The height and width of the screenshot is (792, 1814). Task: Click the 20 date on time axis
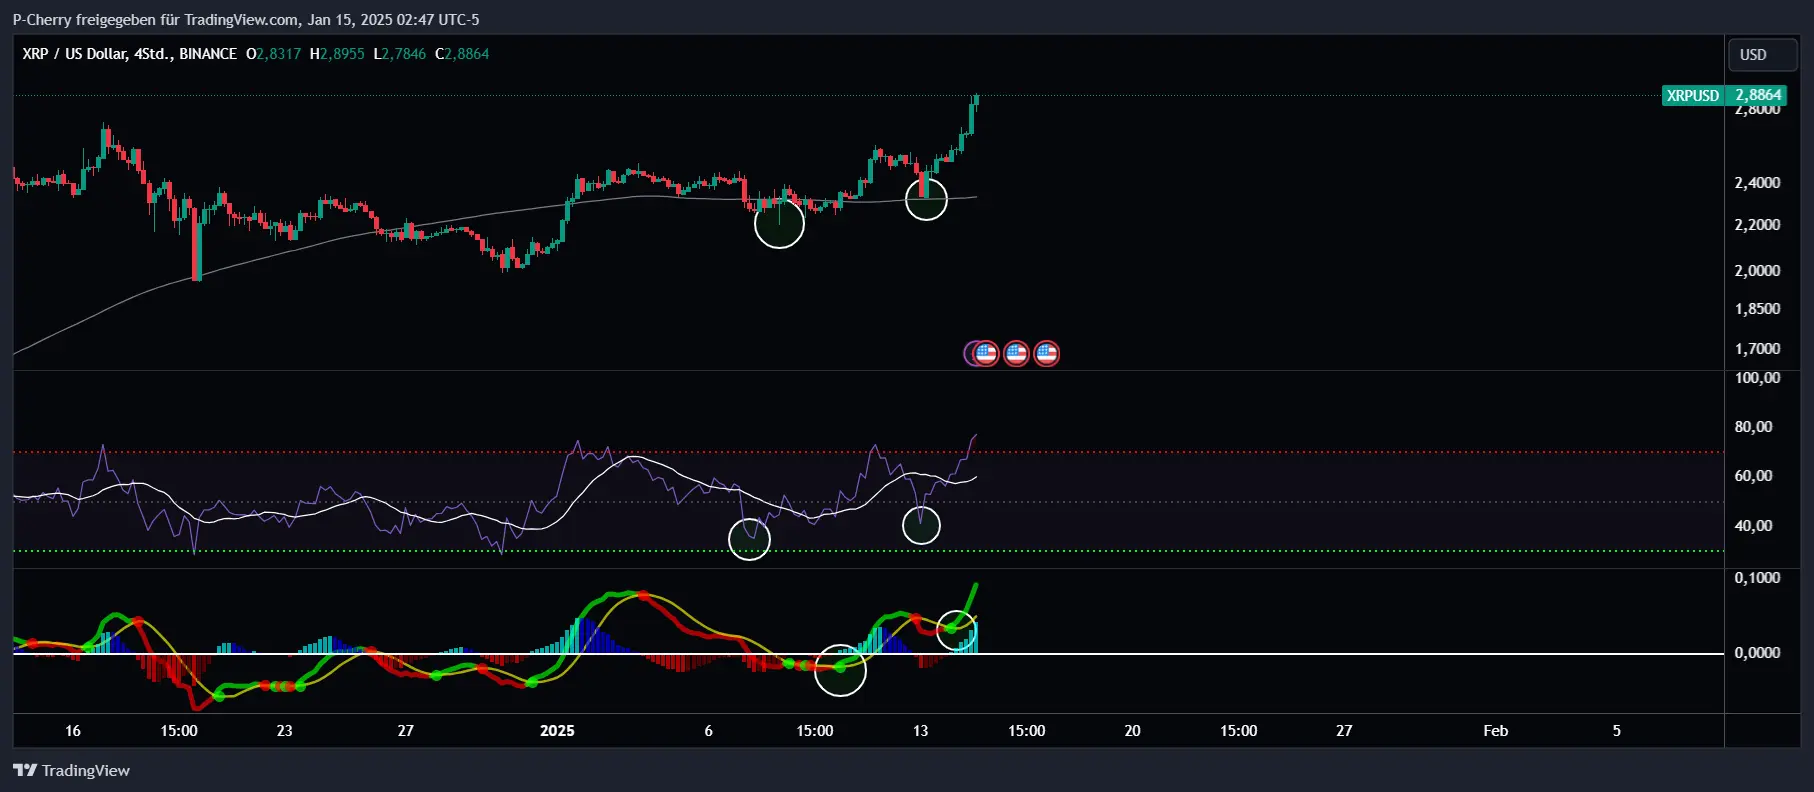point(1132,730)
